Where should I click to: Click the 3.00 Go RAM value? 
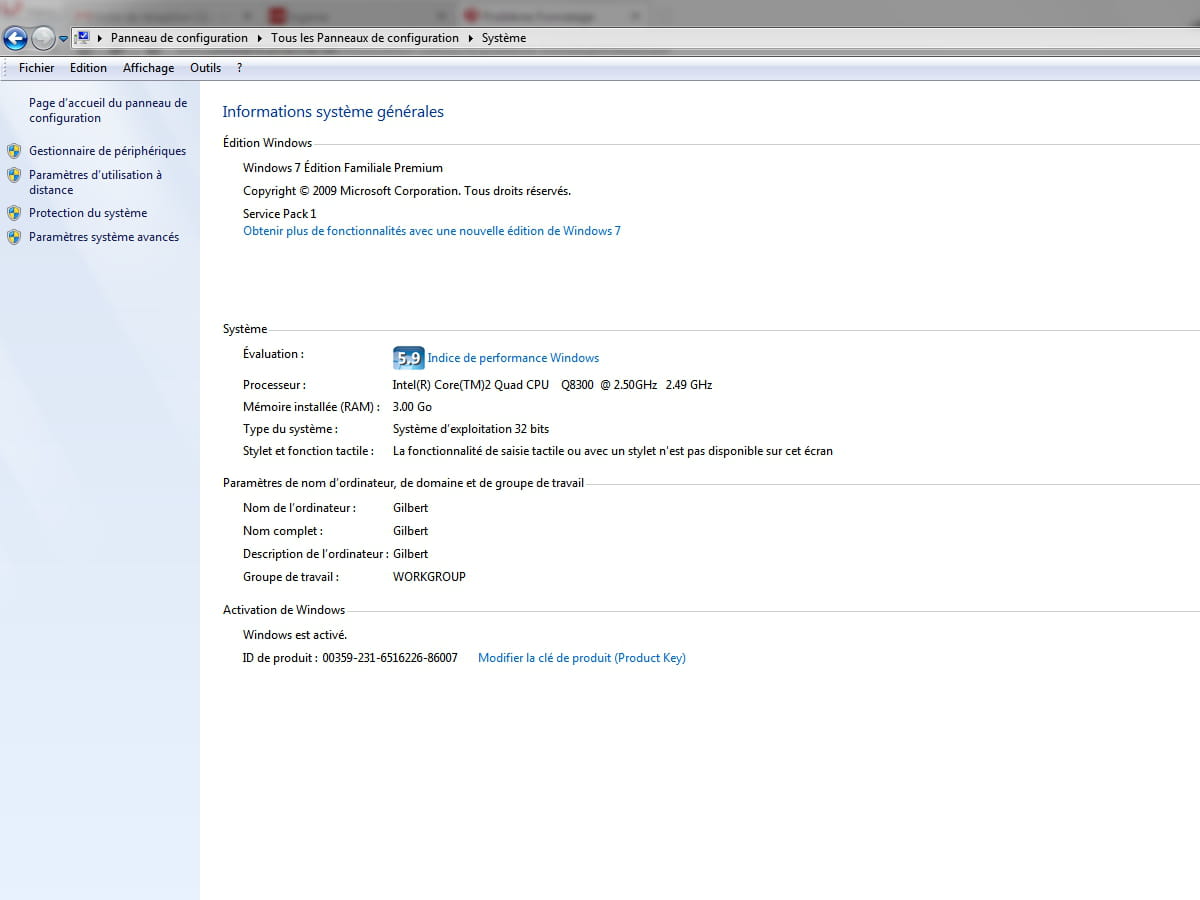(x=412, y=407)
